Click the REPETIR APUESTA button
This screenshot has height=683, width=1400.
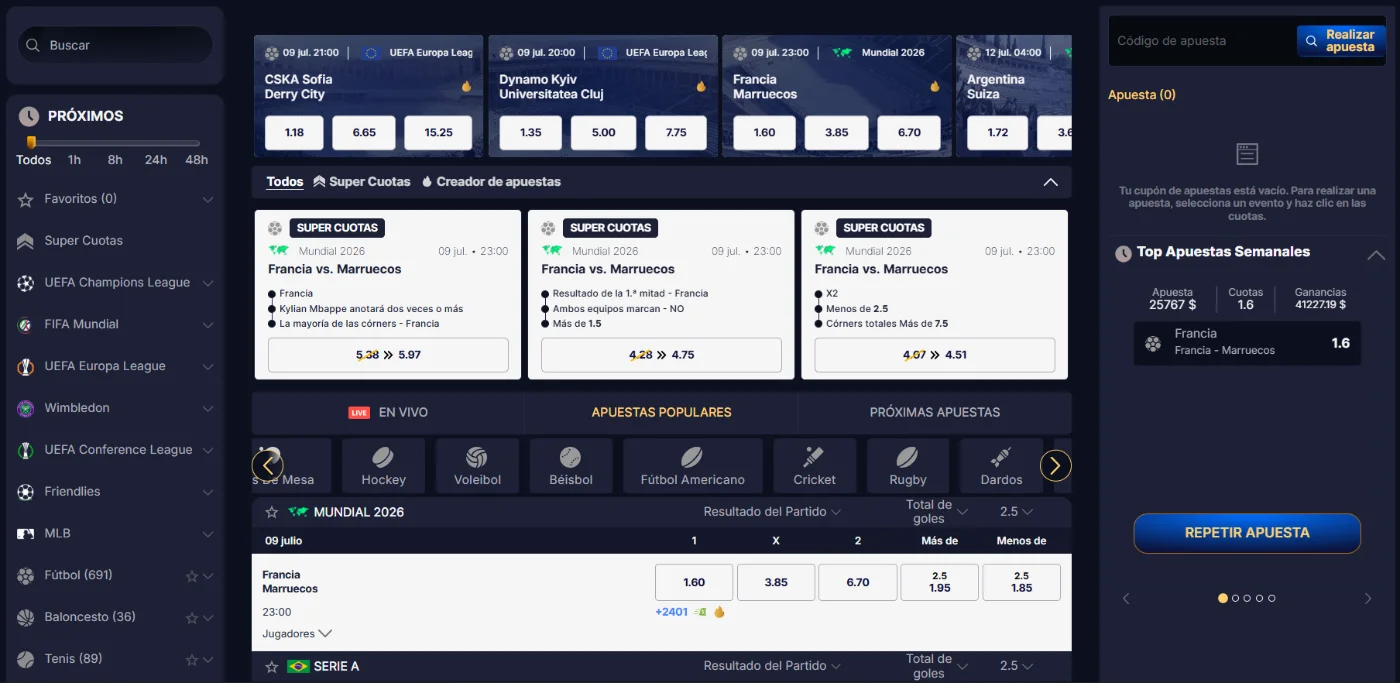coord(1247,533)
